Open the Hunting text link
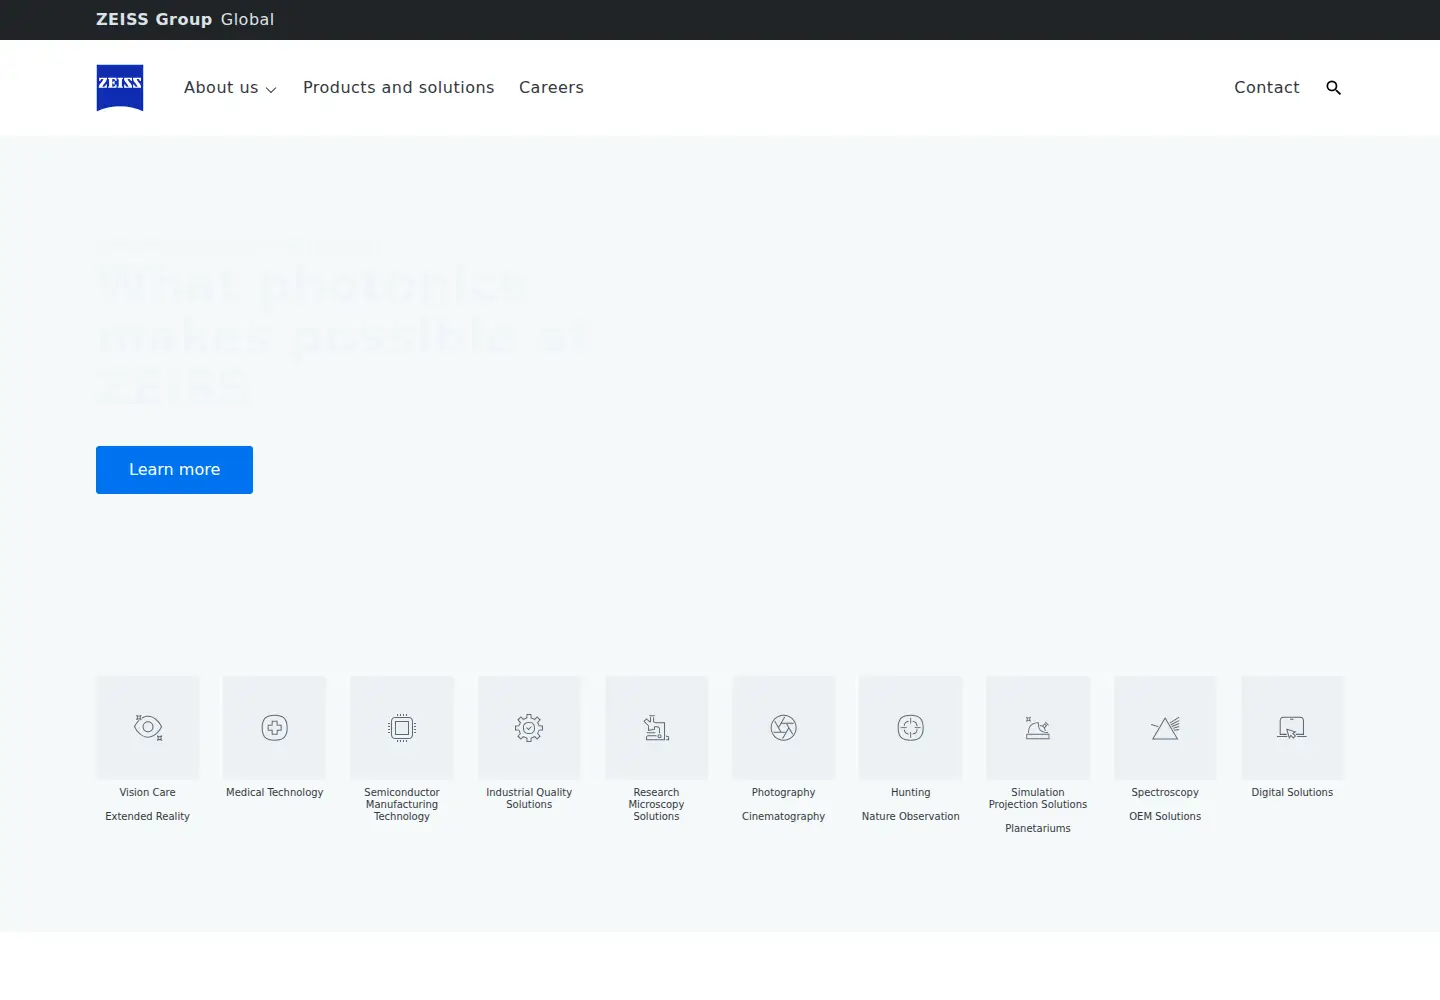 [911, 792]
